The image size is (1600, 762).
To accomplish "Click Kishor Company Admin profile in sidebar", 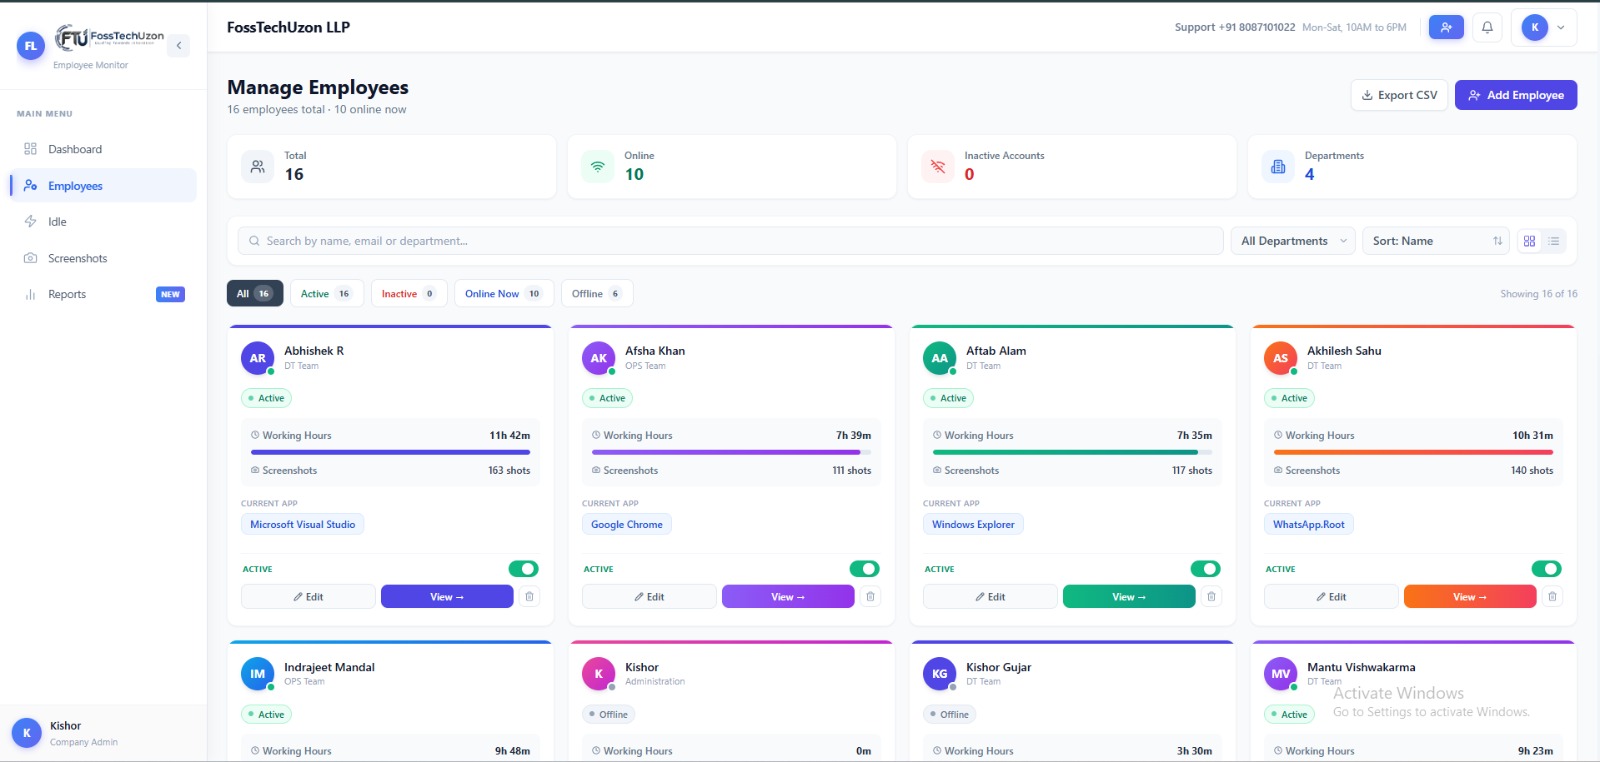I will 103,733.
